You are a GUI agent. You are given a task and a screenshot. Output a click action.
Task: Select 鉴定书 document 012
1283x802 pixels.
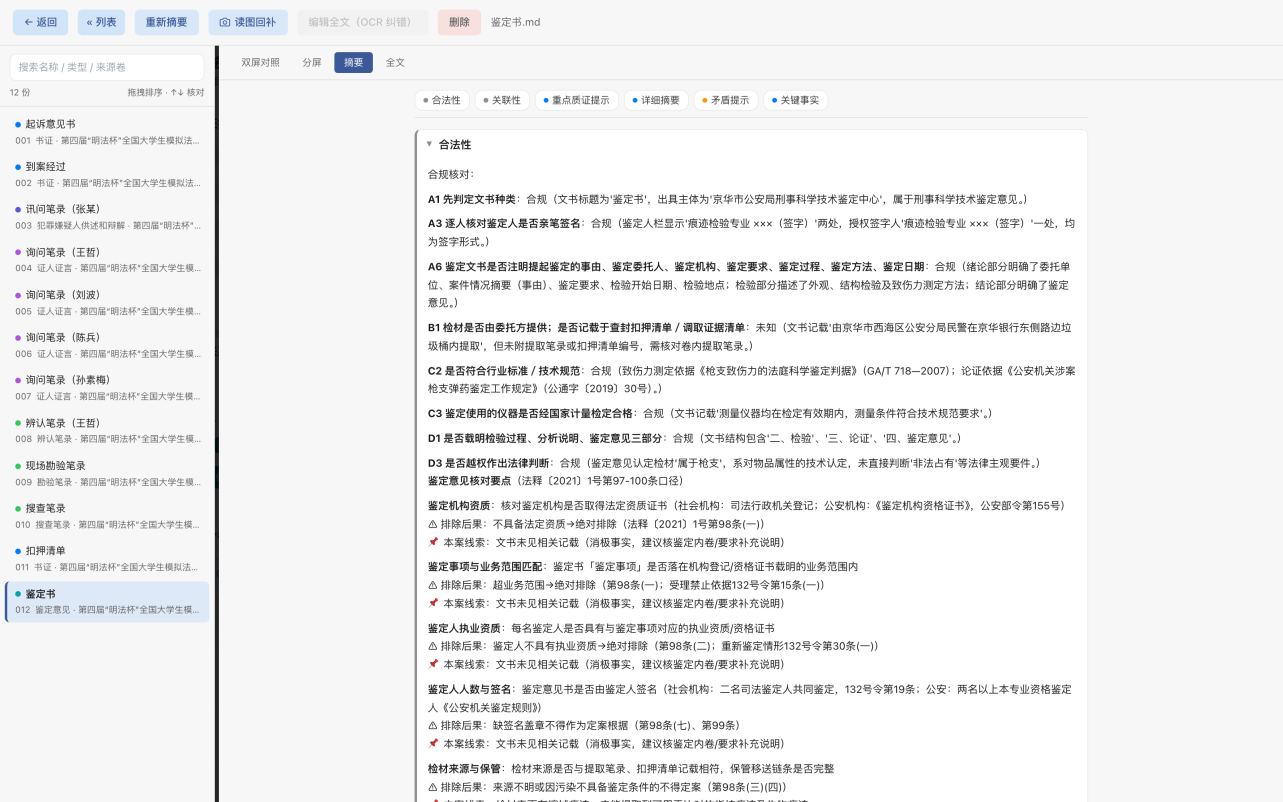[107, 601]
